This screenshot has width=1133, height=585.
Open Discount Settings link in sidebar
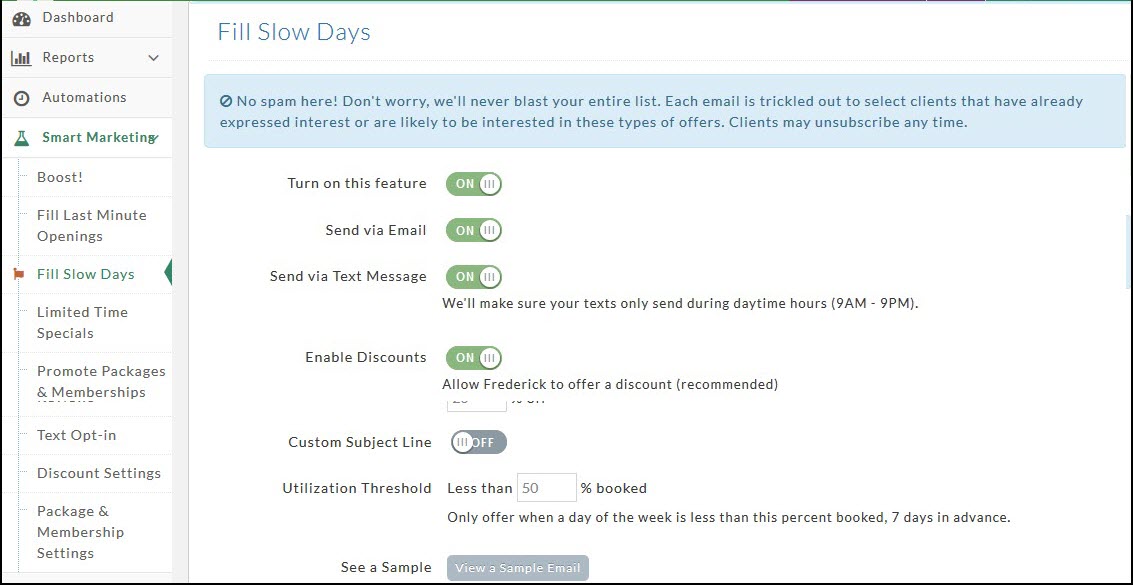pyautogui.click(x=98, y=473)
